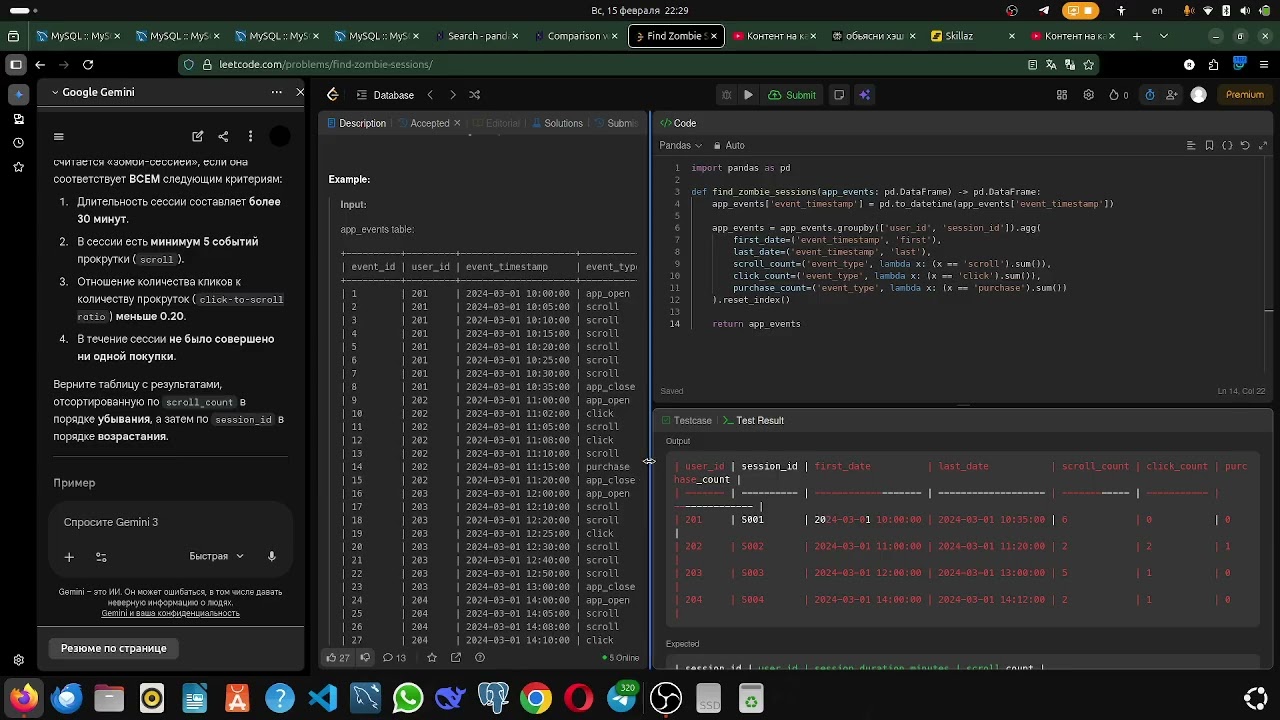The image size is (1280, 720).
Task: Open LeetCode settings gear icon
Action: 1088,95
